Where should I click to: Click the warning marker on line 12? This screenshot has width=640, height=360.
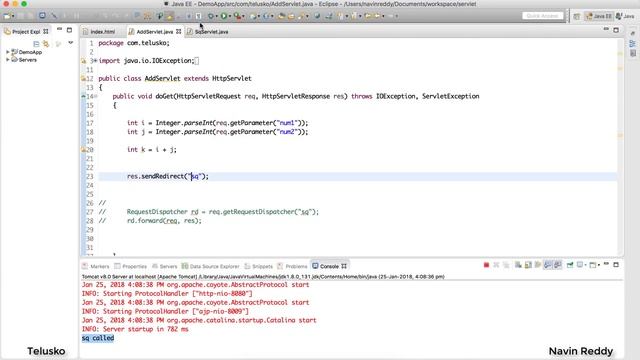click(83, 78)
